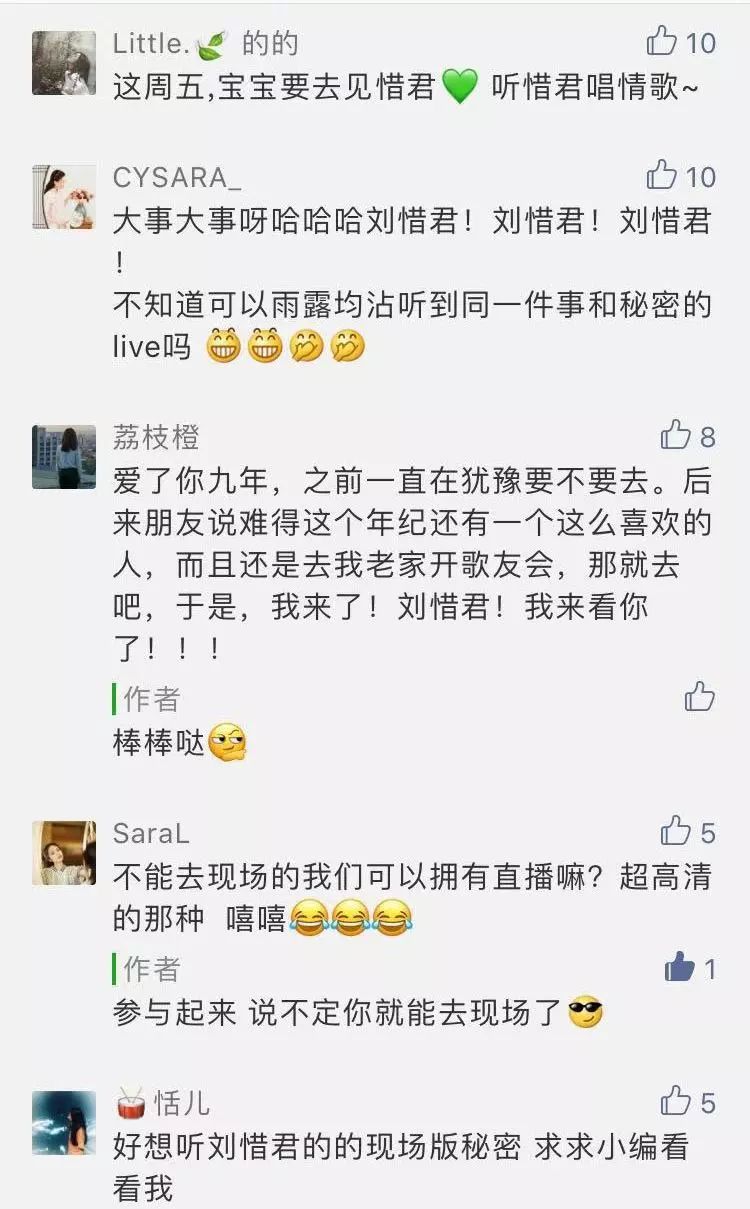Like CYSARA_'s comment
The image size is (750, 1209).
pos(662,175)
